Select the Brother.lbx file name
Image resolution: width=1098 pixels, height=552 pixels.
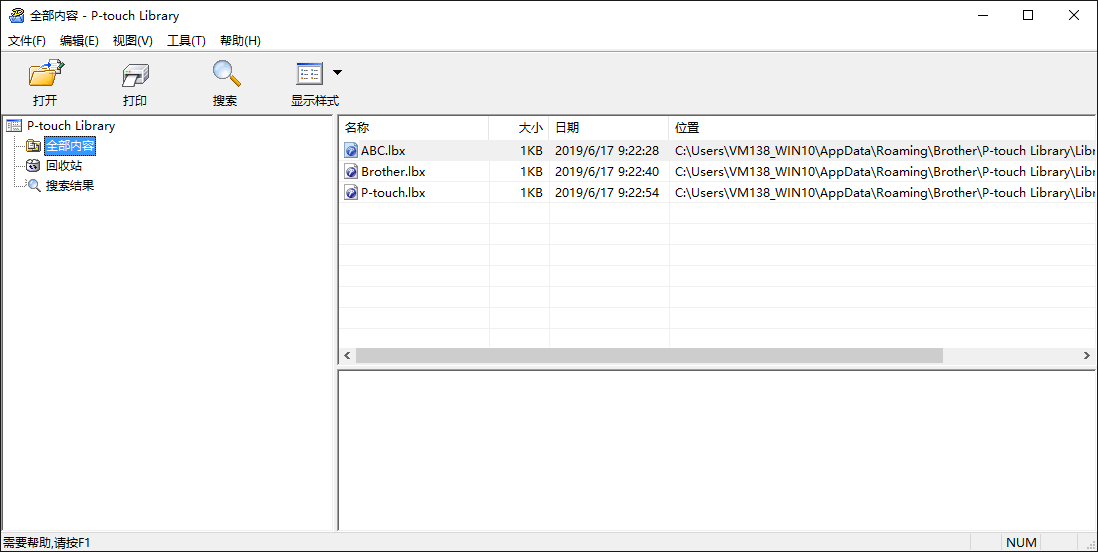point(393,172)
